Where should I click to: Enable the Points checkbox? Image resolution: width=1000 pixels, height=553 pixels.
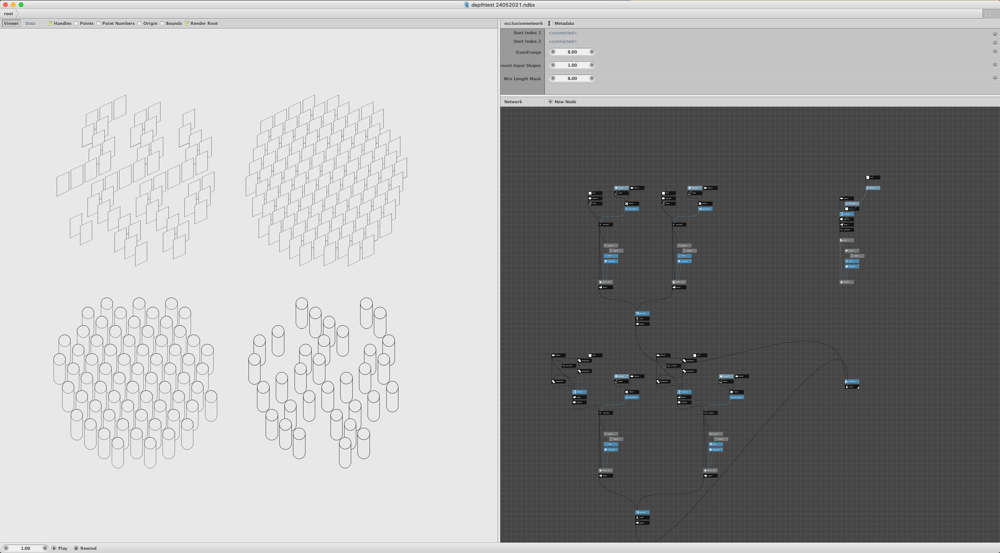click(x=76, y=24)
